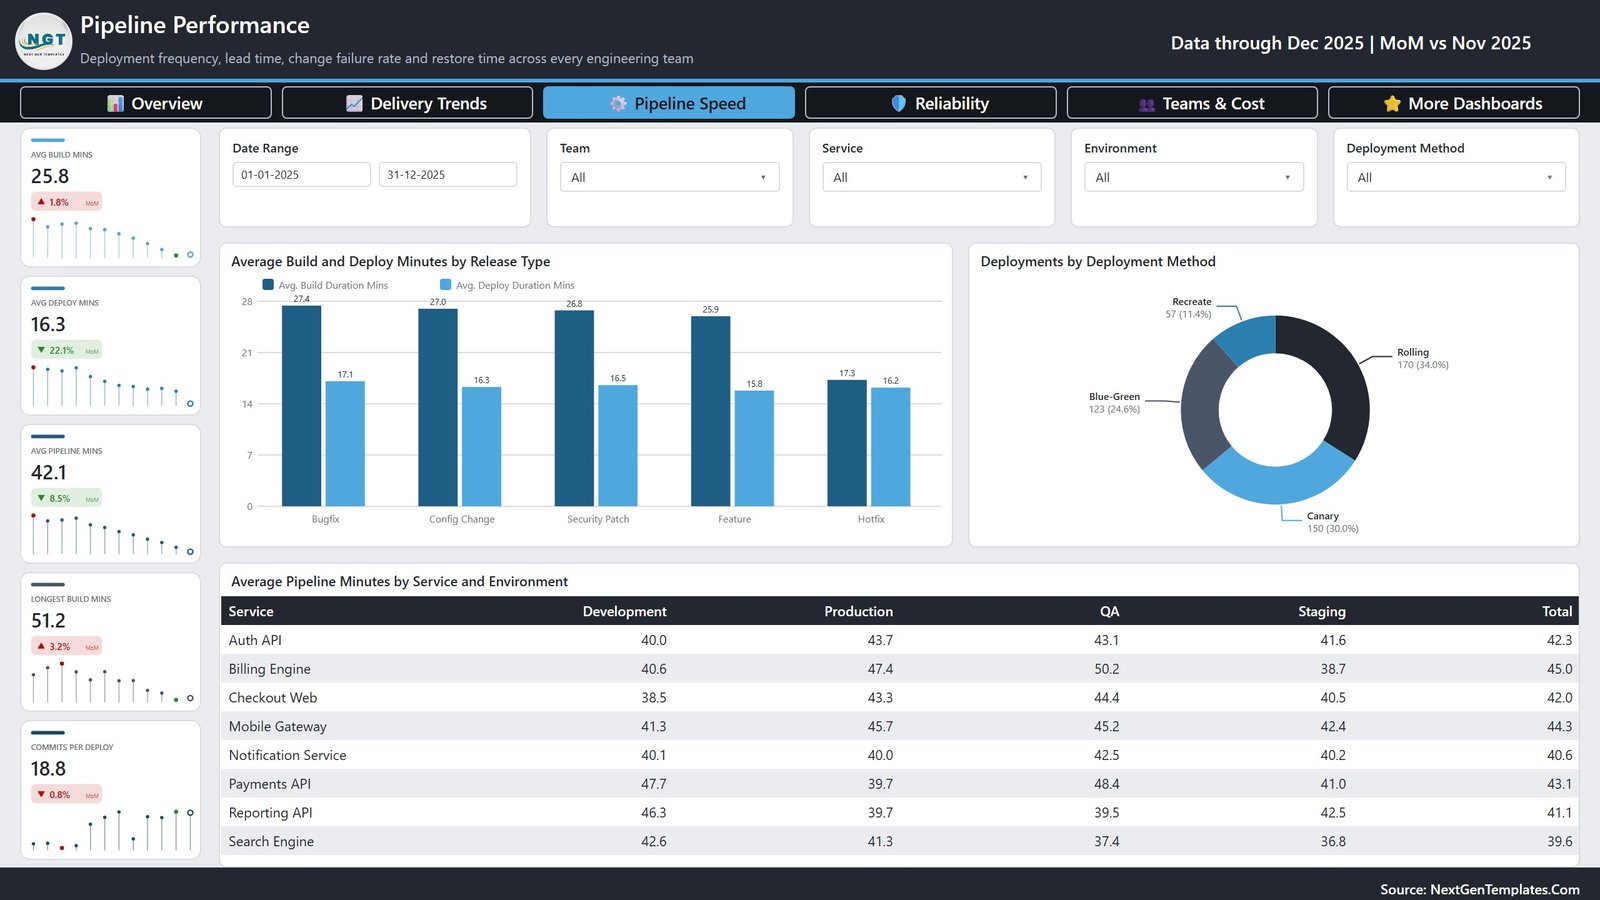The width and height of the screenshot is (1600, 900).
Task: Sort by the Development column header
Action: click(624, 611)
